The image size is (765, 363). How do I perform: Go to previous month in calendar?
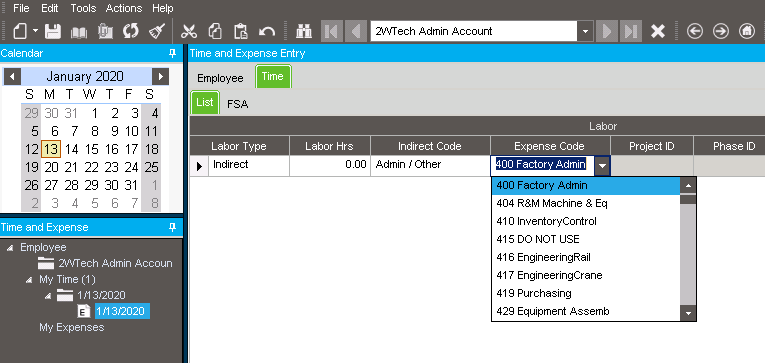pos(12,77)
